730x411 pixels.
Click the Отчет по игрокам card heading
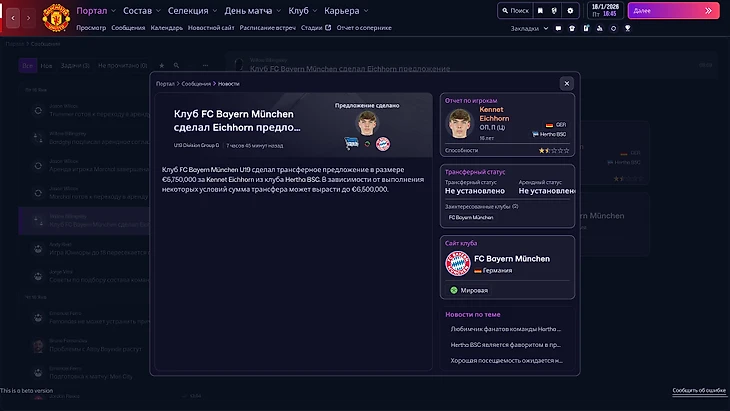click(471, 101)
